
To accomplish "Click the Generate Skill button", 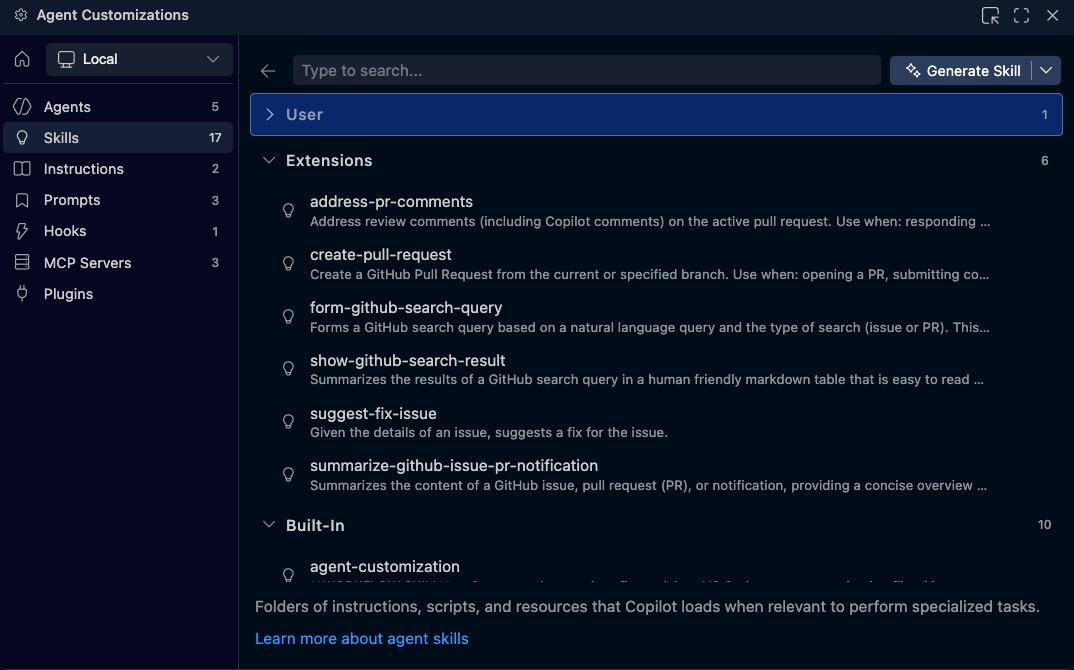I will click(963, 70).
